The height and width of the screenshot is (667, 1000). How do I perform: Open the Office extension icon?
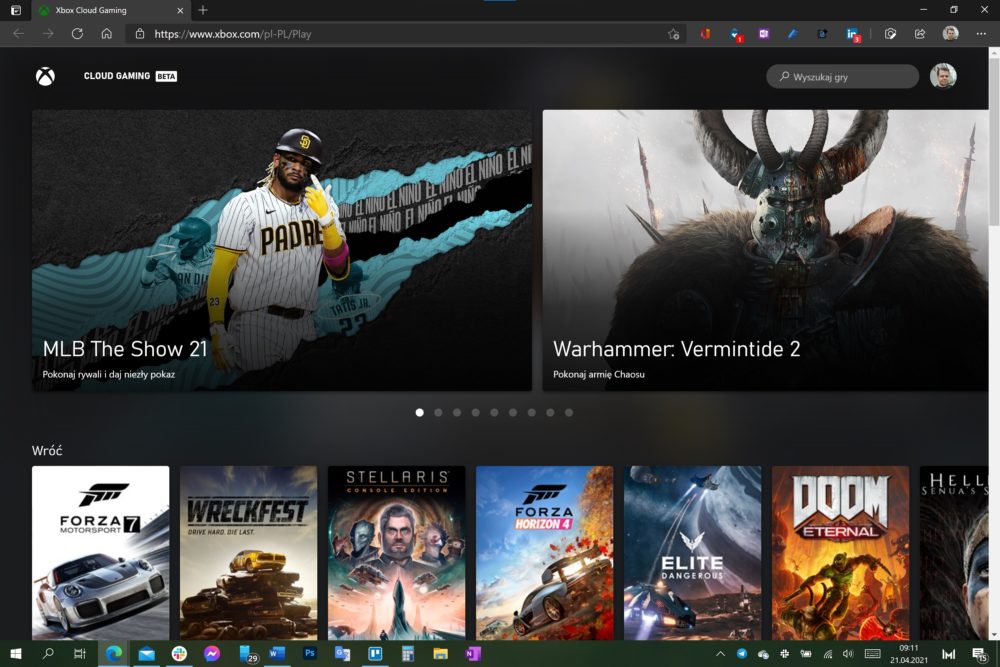point(705,34)
